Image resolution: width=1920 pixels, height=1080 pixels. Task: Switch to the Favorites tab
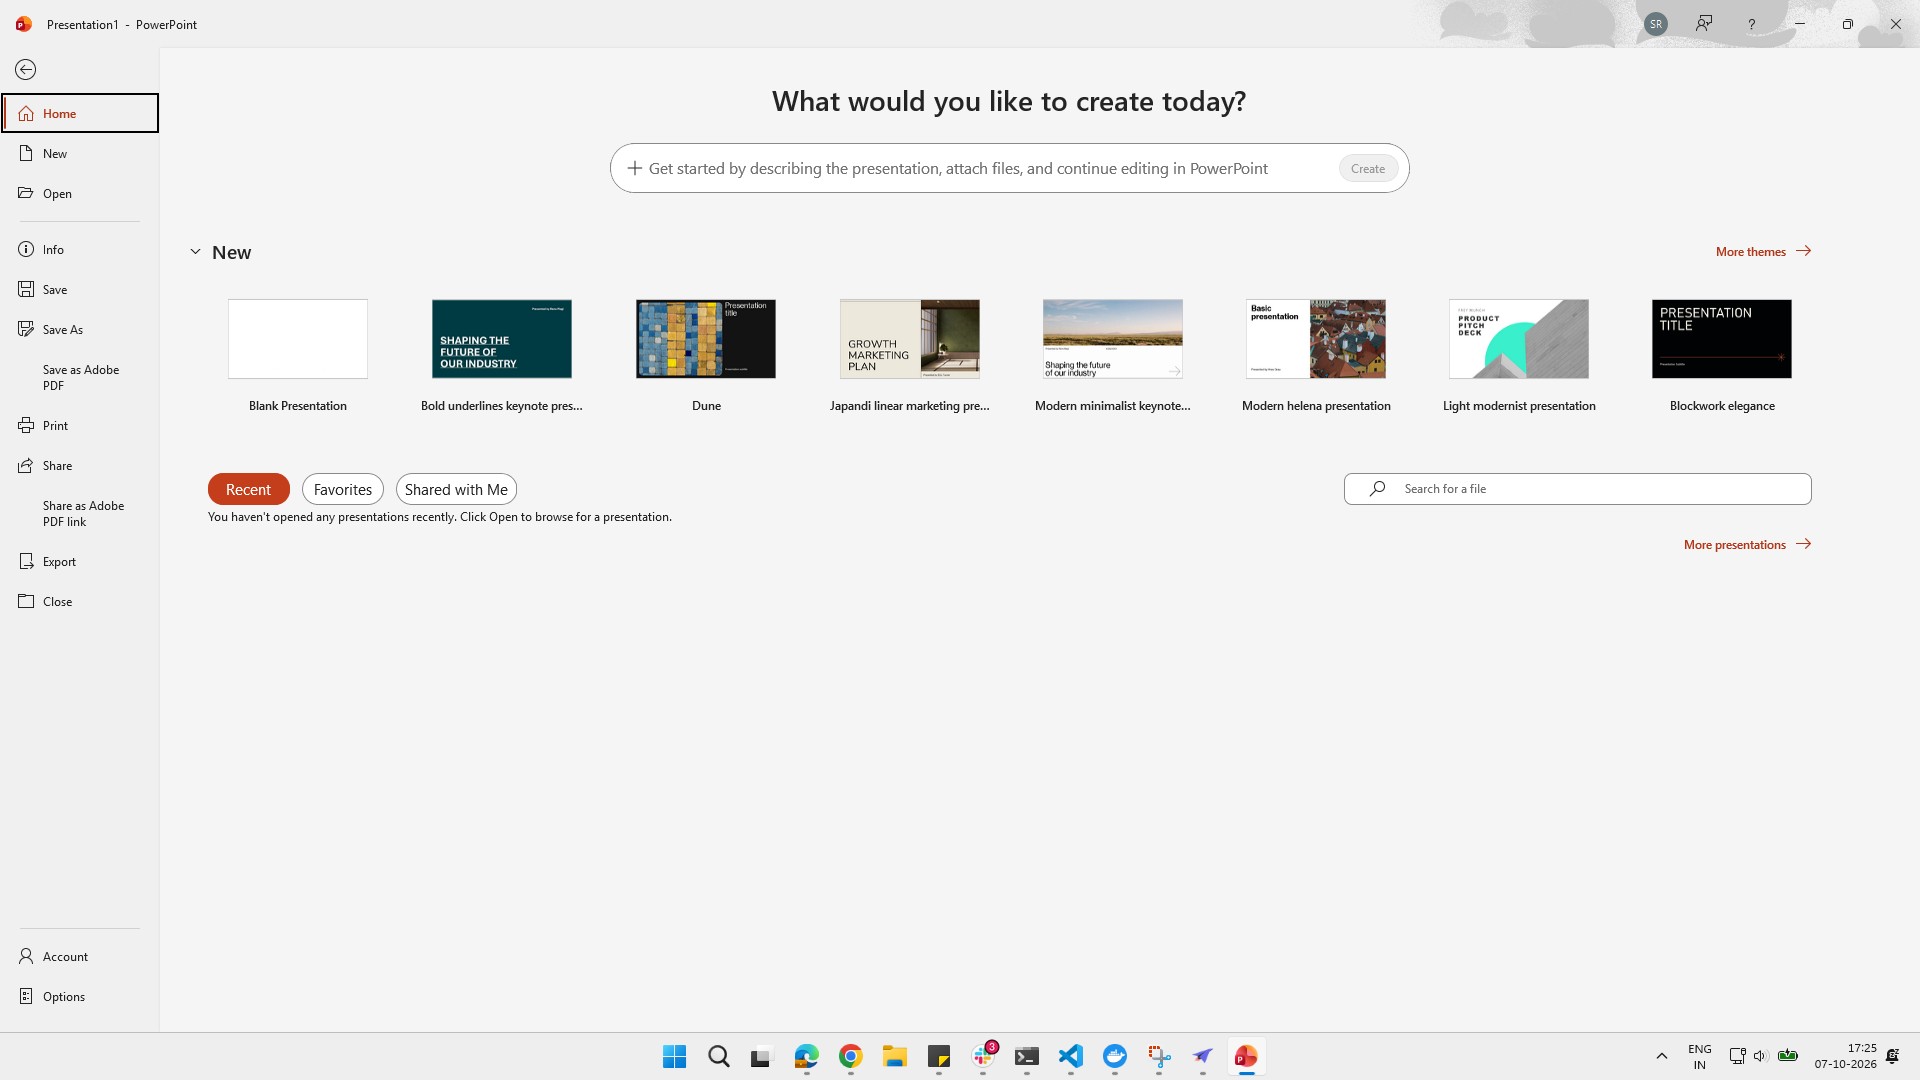[343, 489]
